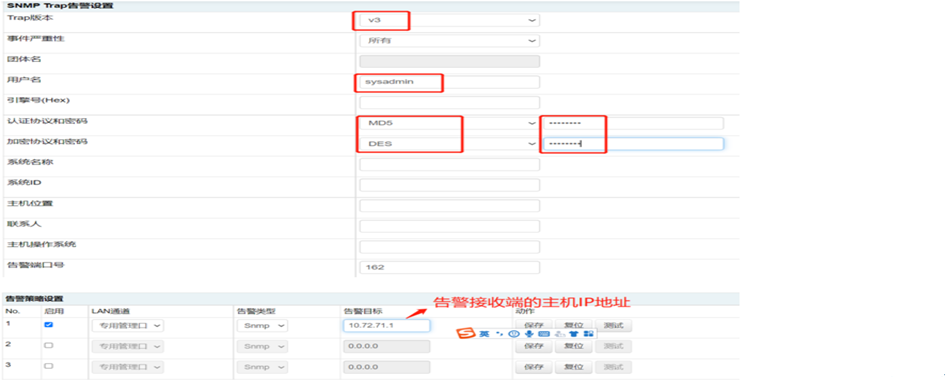Click the 告警端口号 label
947x383 pixels.
click(35, 265)
